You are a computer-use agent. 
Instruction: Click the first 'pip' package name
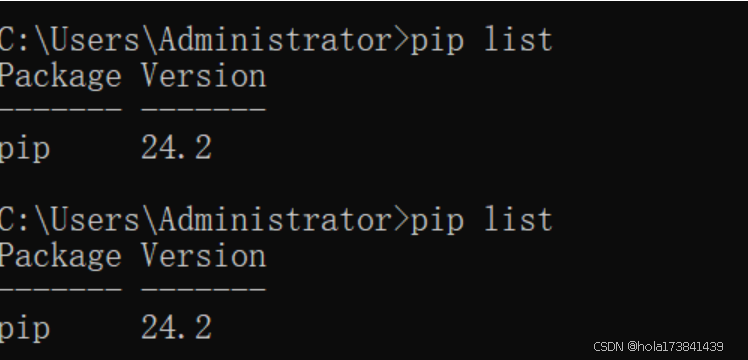coord(25,149)
